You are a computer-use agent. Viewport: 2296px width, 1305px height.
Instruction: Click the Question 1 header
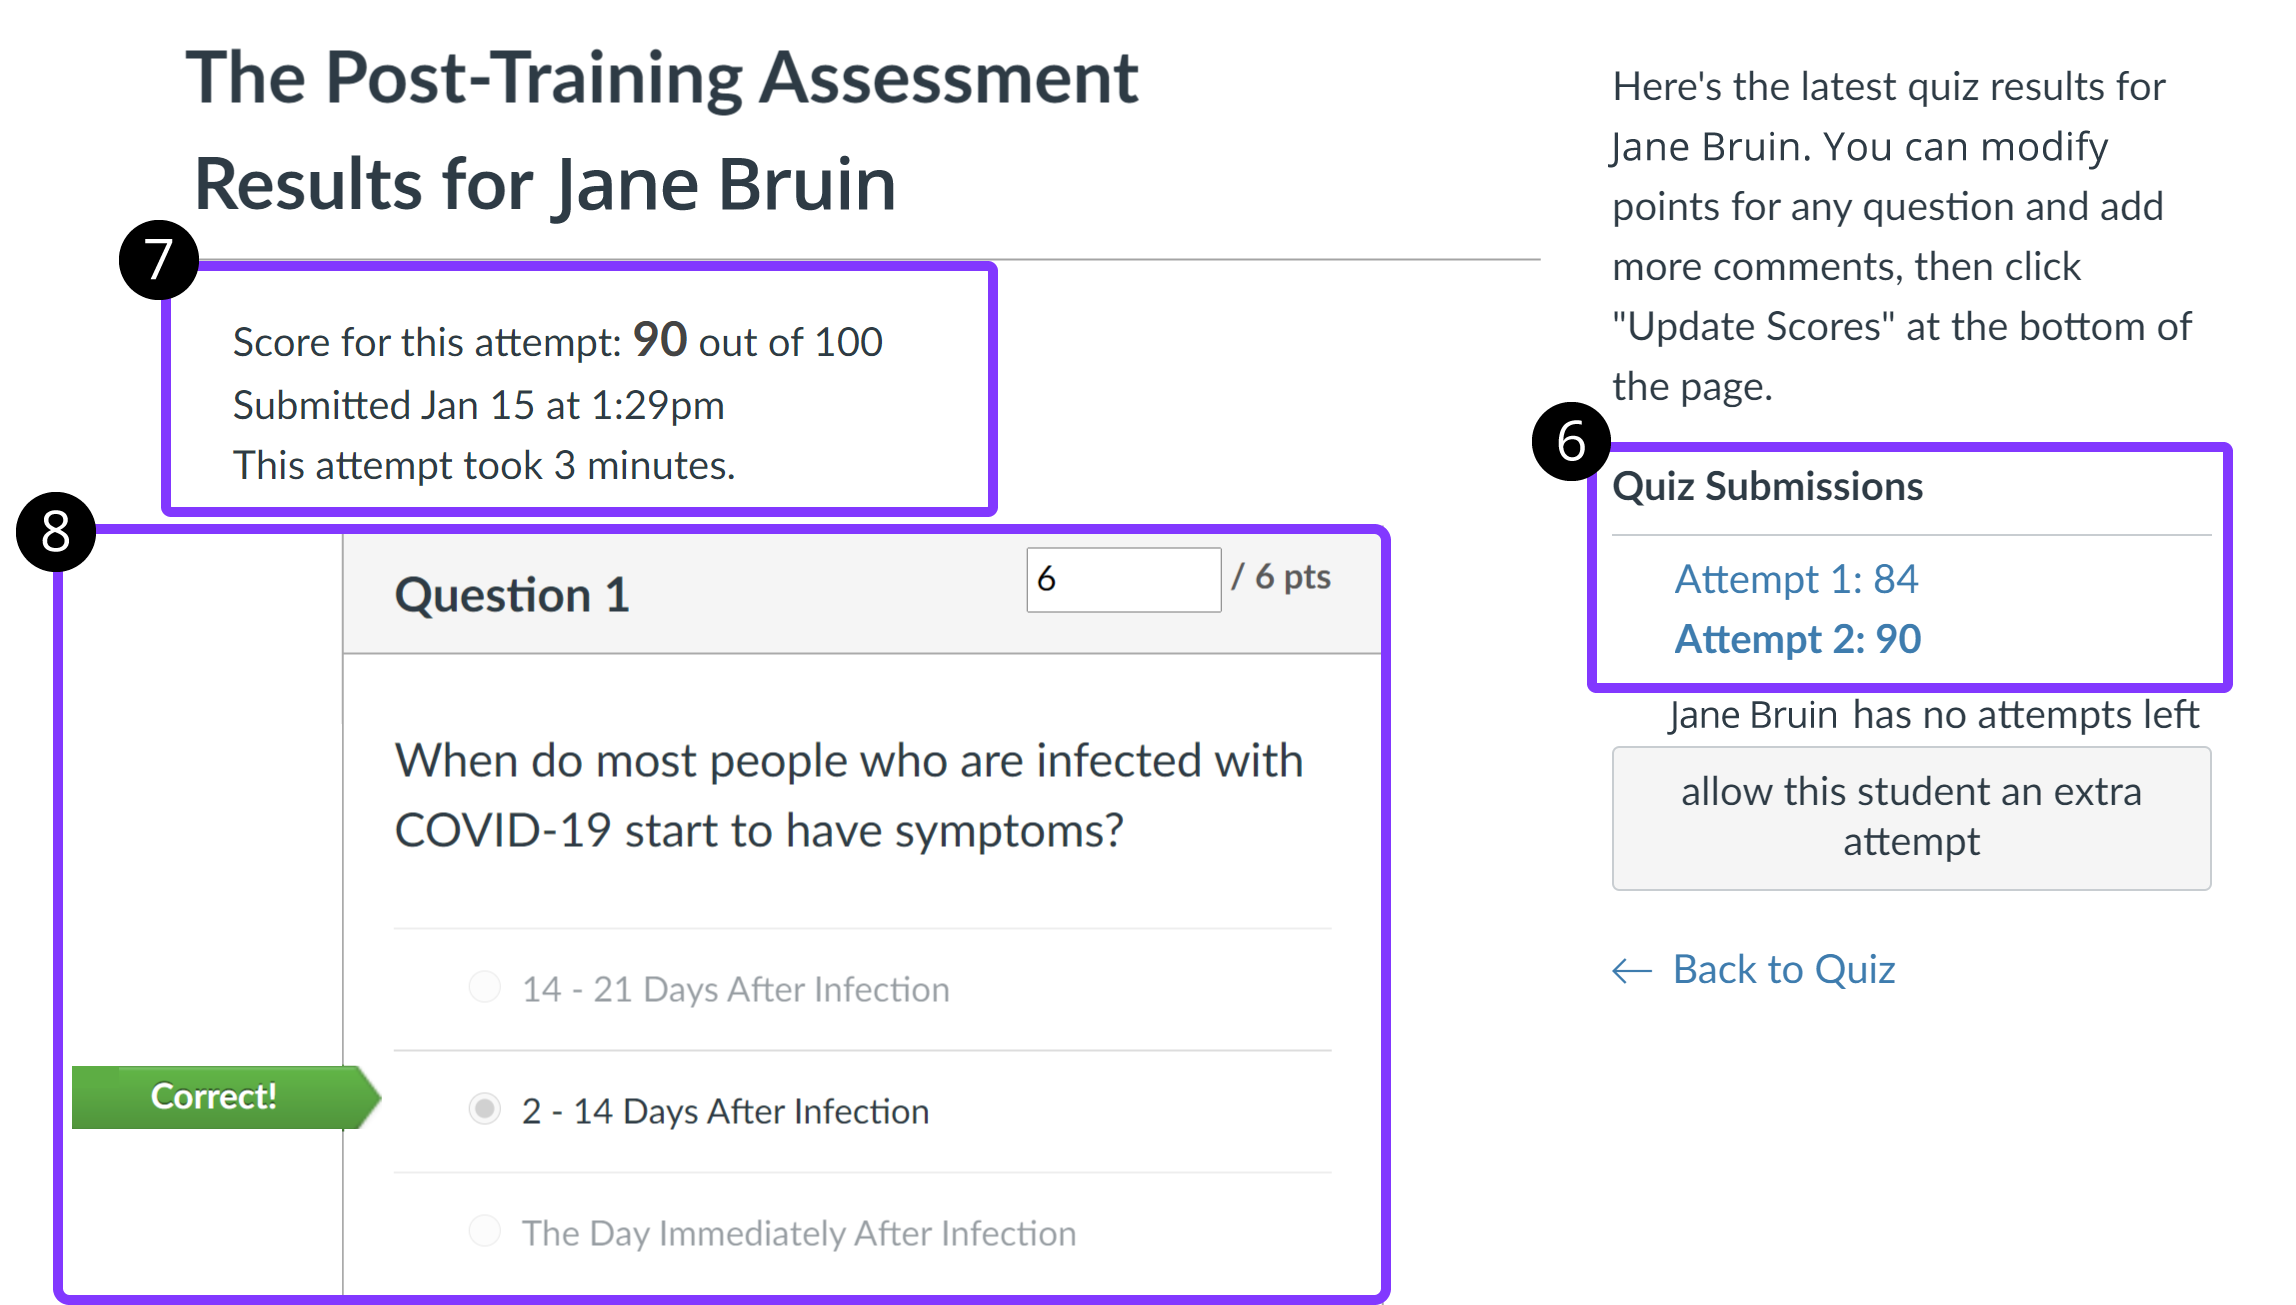point(512,595)
